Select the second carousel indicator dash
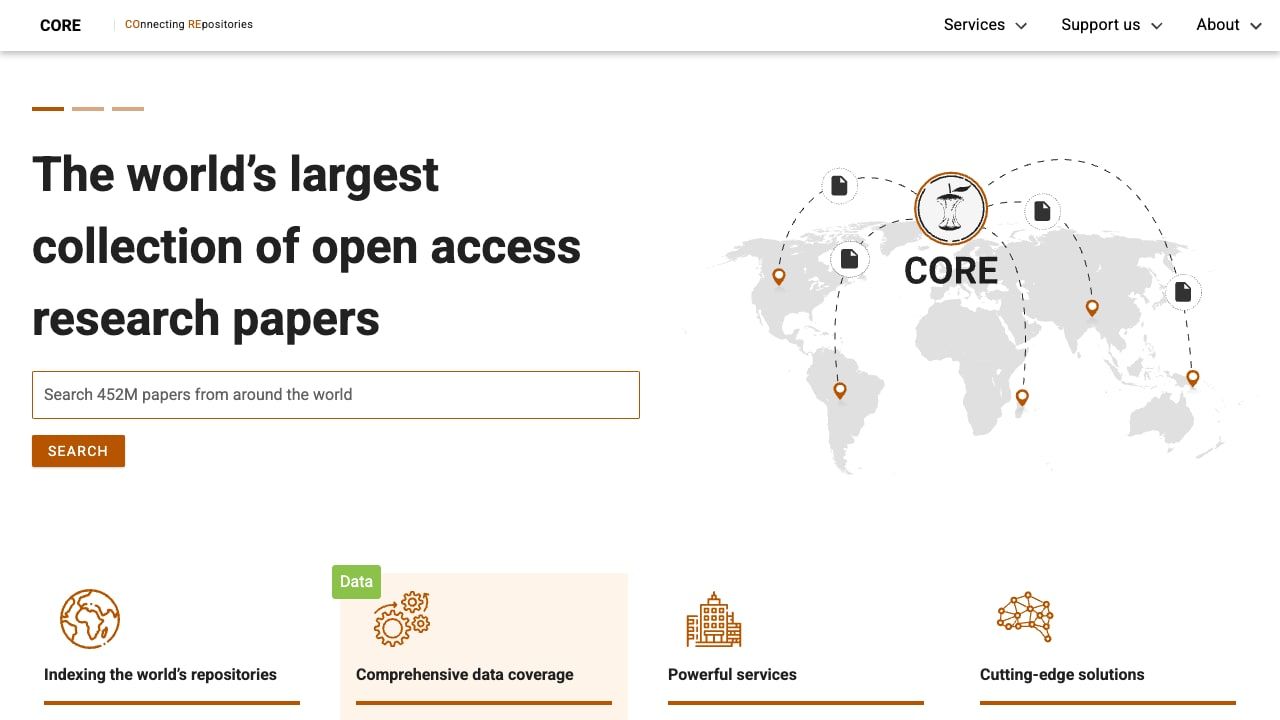Viewport: 1280px width, 720px height. pos(88,109)
